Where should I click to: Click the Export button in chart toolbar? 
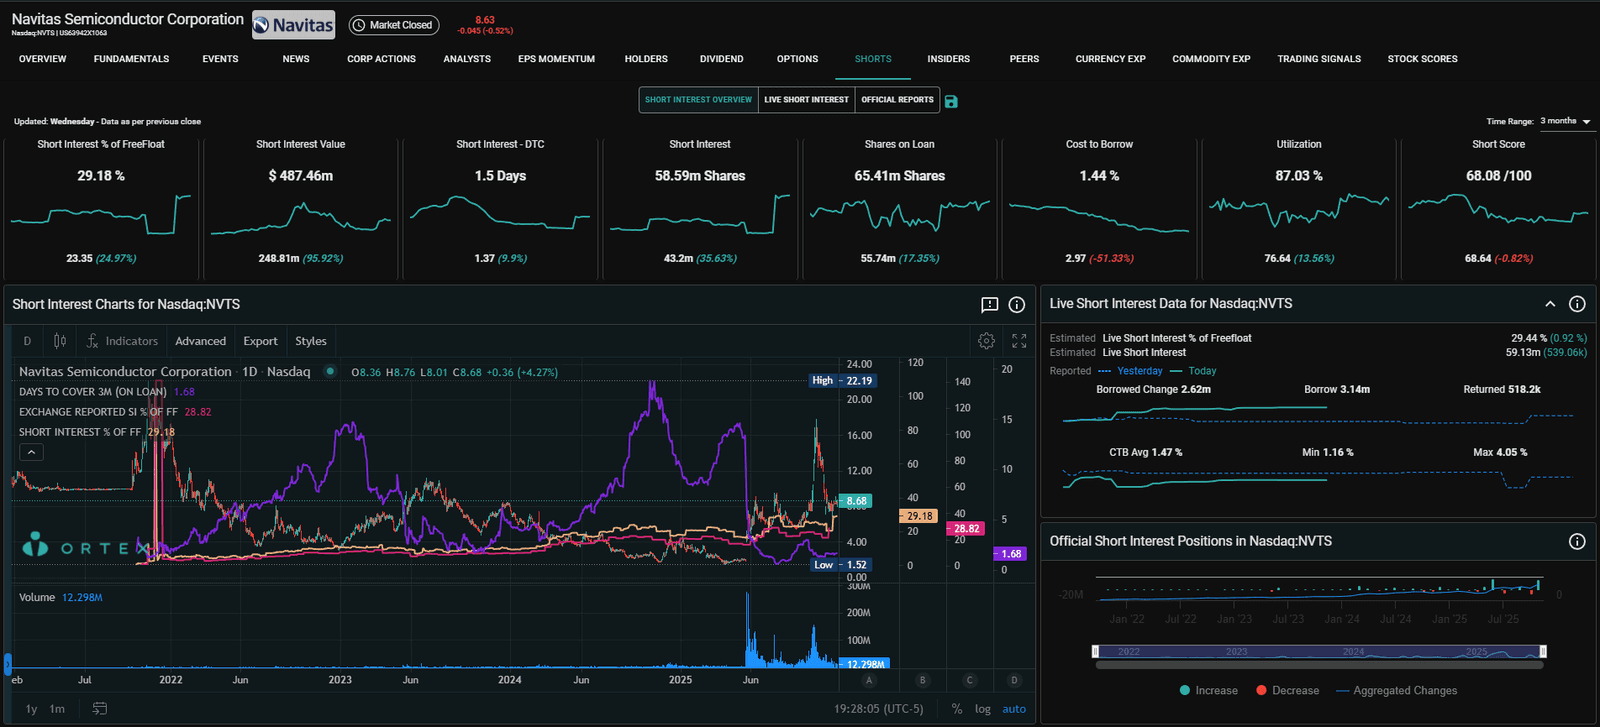tap(260, 341)
